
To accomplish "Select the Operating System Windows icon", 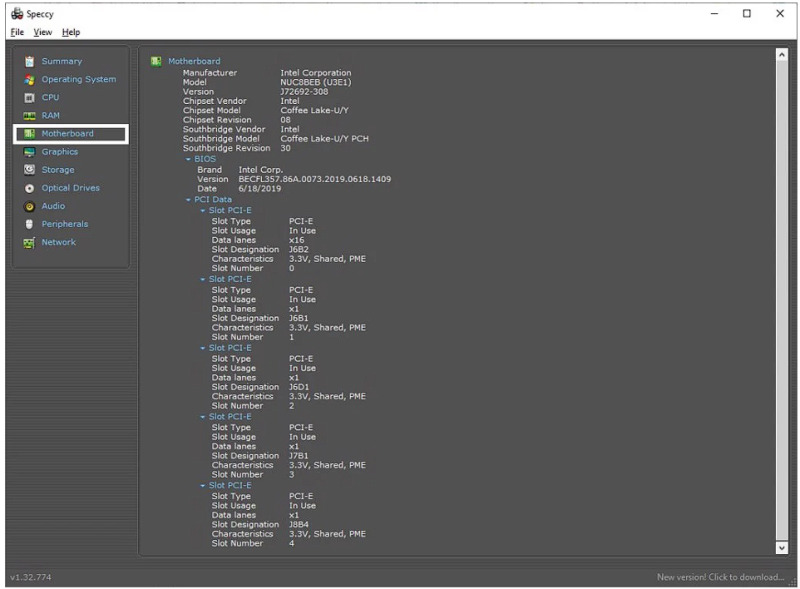I will tap(29, 80).
